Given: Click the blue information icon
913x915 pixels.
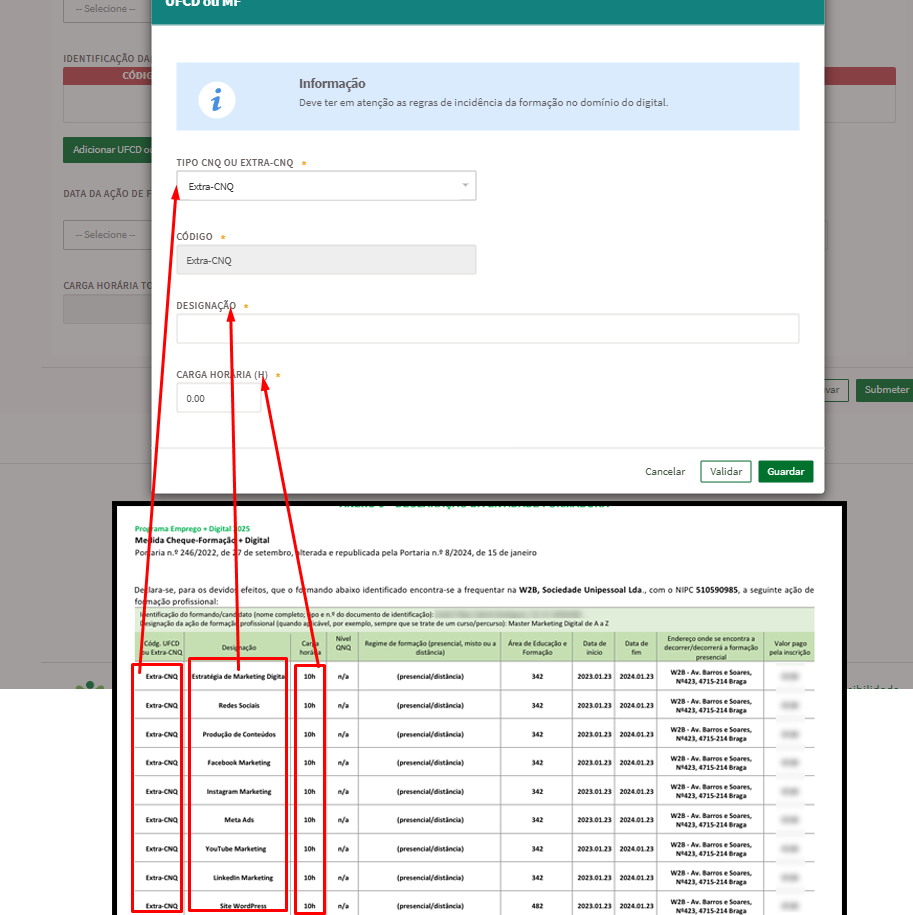Looking at the screenshot, I should click(x=217, y=99).
